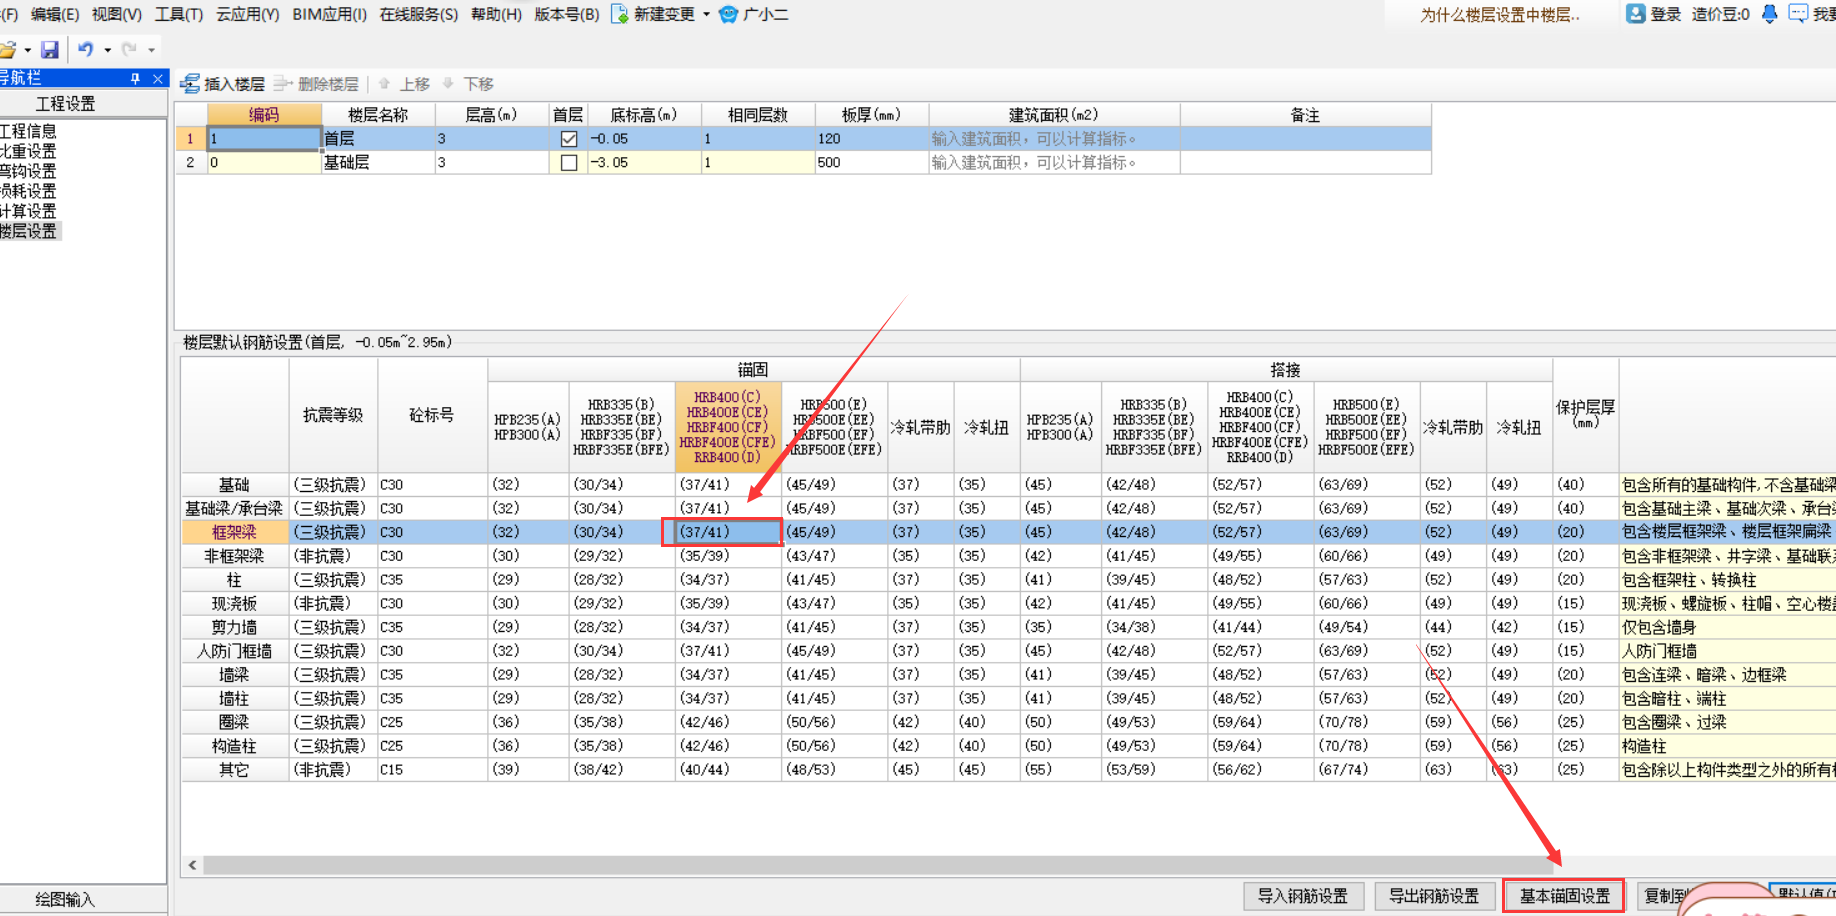Image resolution: width=1836 pixels, height=916 pixels.
Task: Click the 基础层 floor name cell
Action: pyautogui.click(x=378, y=162)
